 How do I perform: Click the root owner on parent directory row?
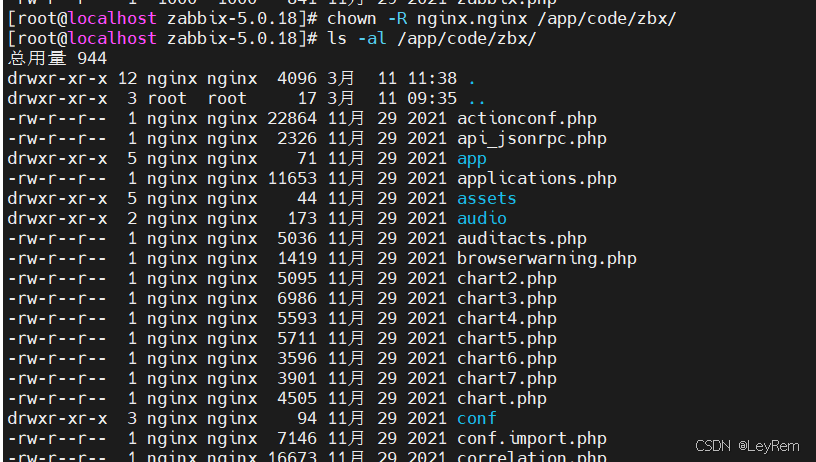(x=167, y=98)
